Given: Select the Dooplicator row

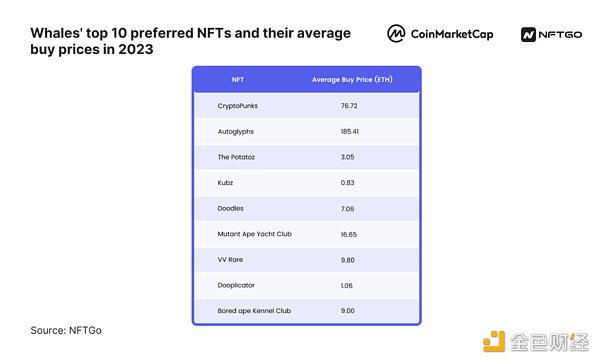Looking at the screenshot, I should pyautogui.click(x=307, y=285).
